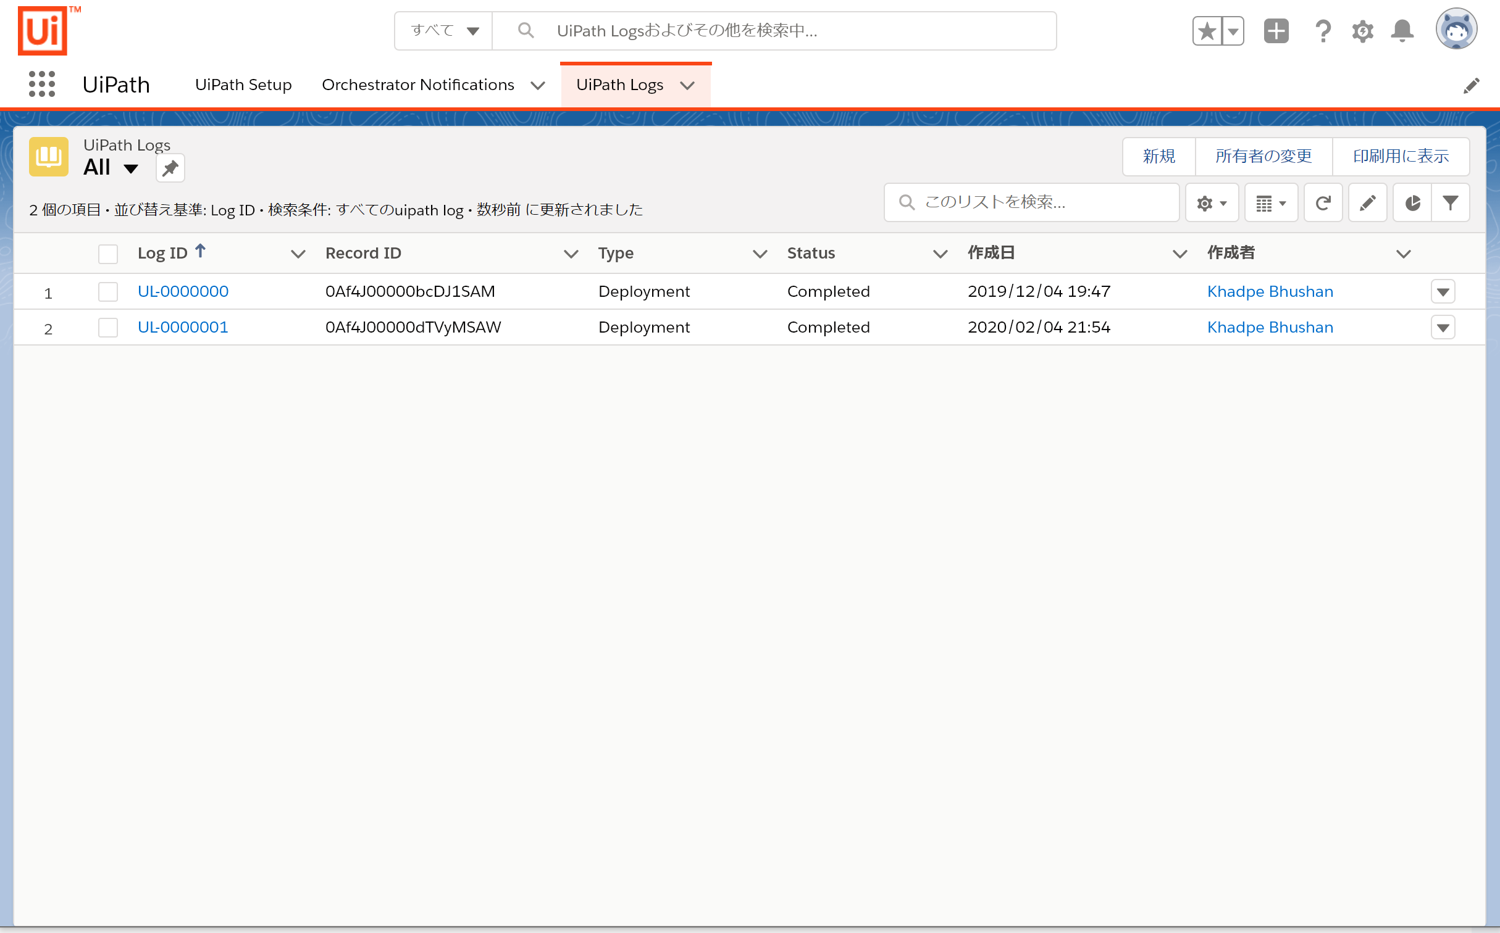
Task: Show row actions for UL-0000000
Action: point(1443,292)
